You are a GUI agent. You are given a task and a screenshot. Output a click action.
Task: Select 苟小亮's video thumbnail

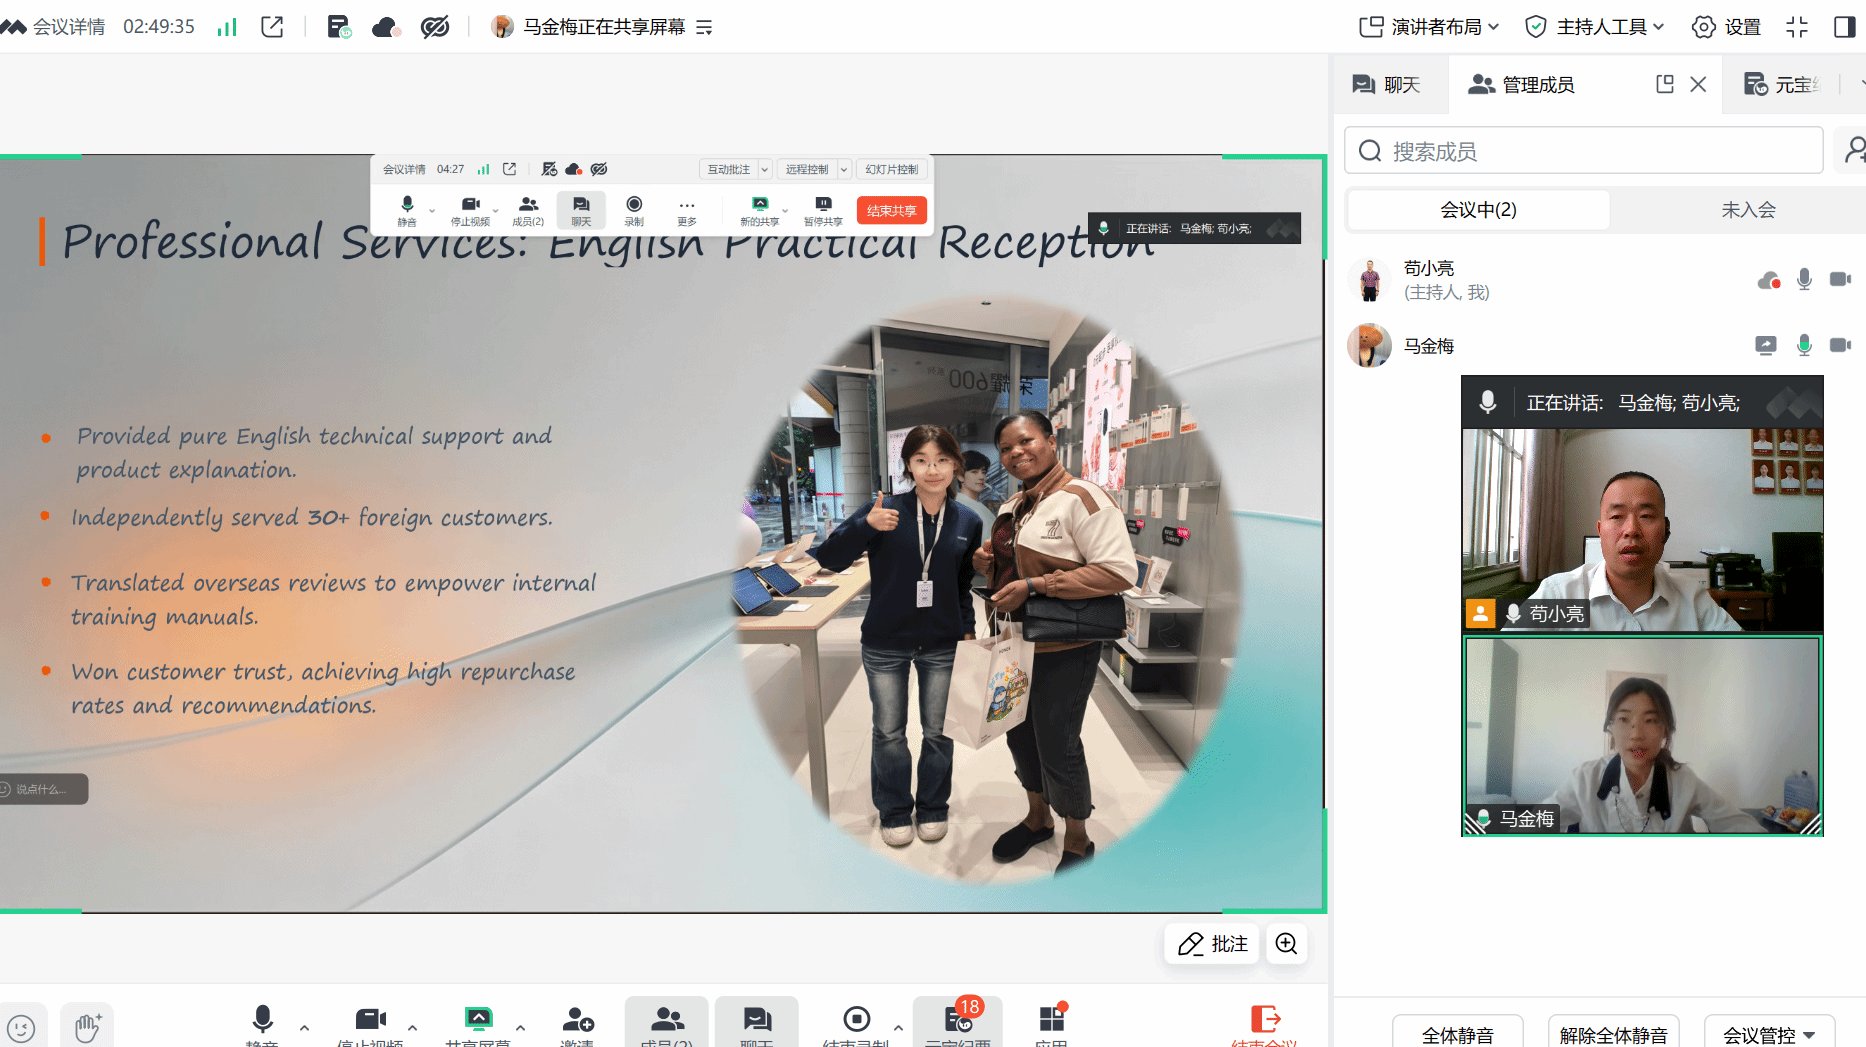tap(1642, 530)
